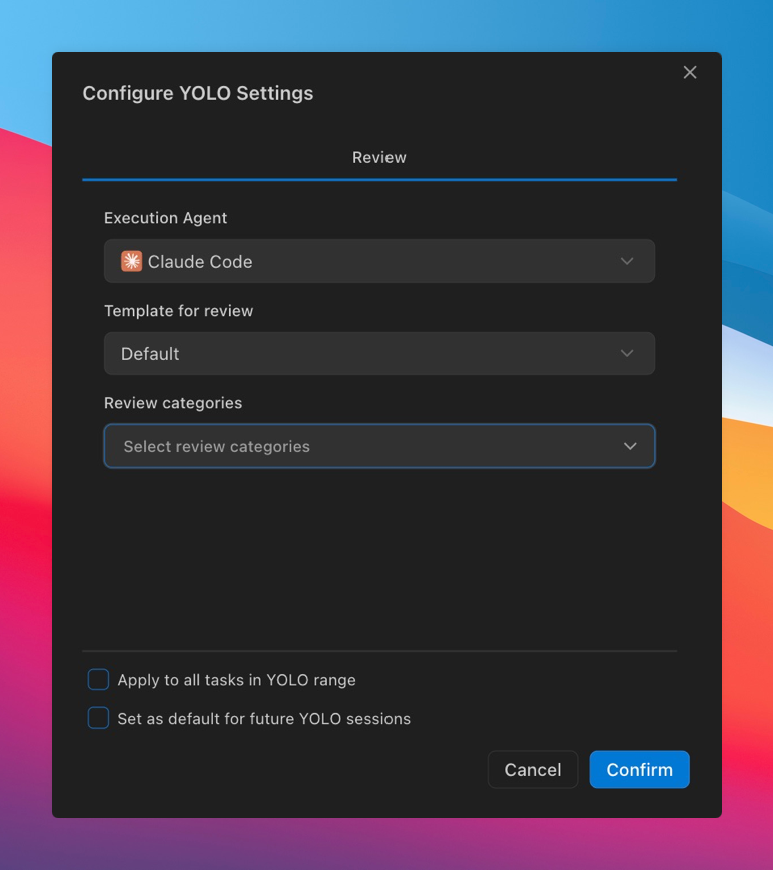Viewport: 773px width, 870px height.
Task: Click the Execution Agent dropdown chevron
Action: pyautogui.click(x=628, y=261)
